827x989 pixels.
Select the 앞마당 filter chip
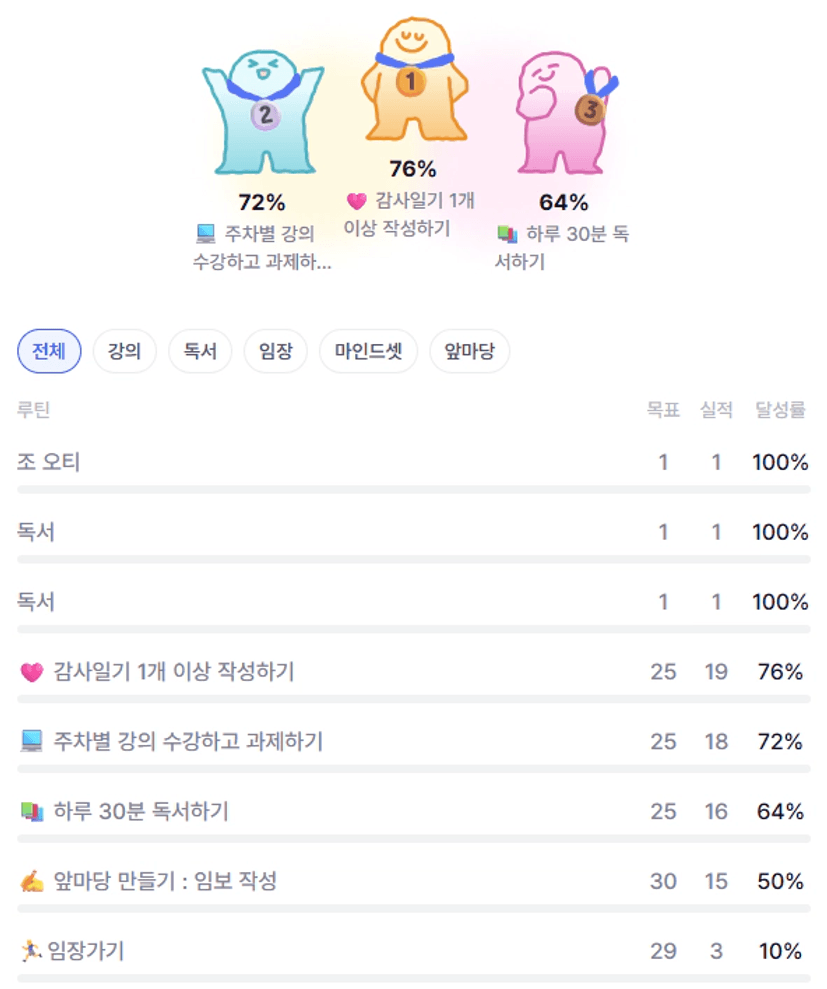click(470, 352)
